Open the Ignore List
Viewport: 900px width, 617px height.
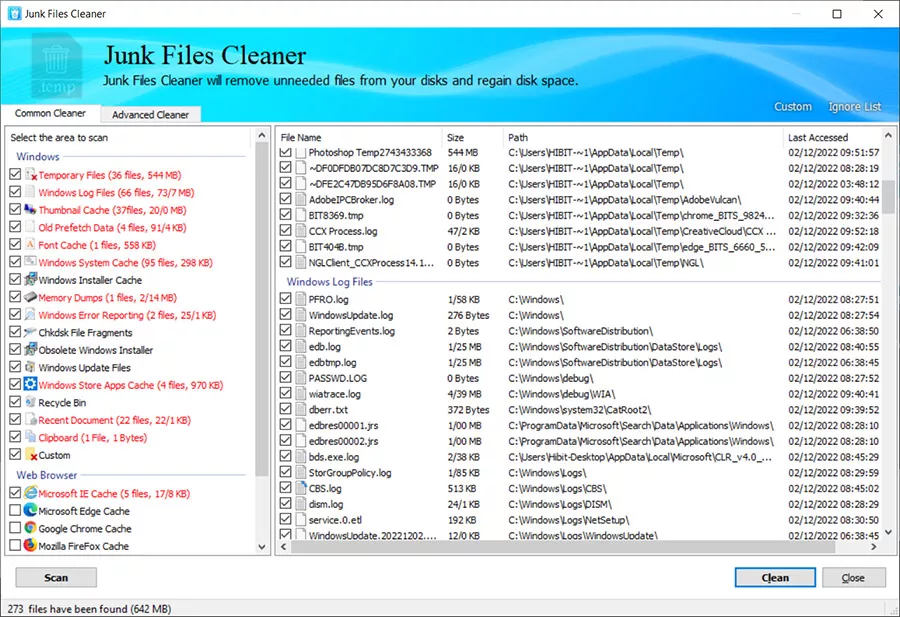click(855, 106)
